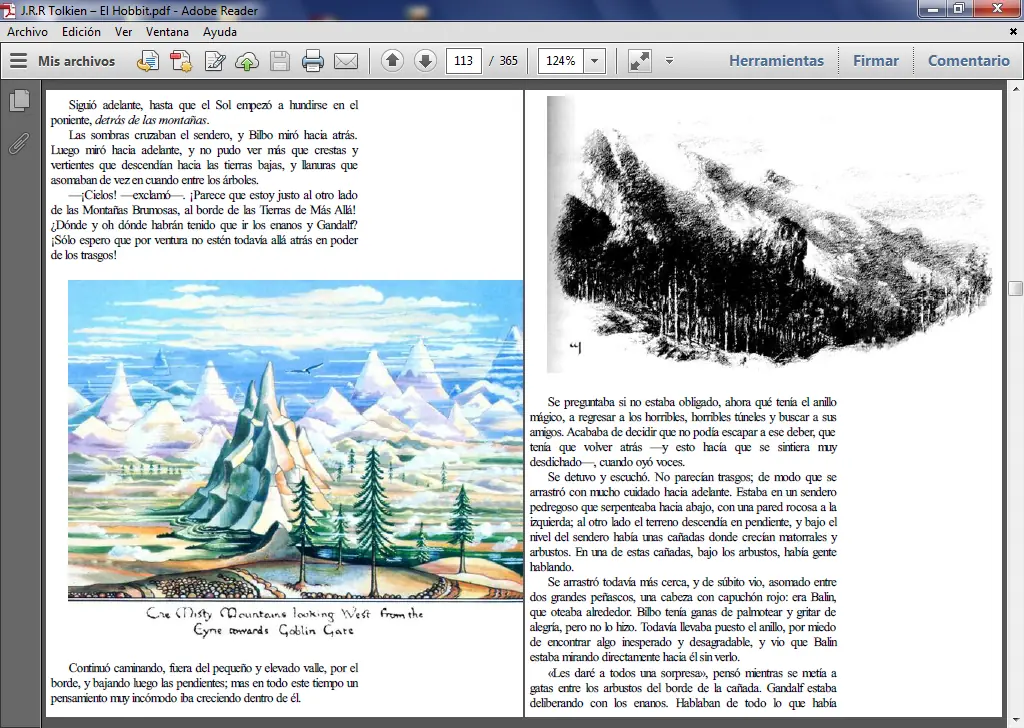The image size is (1024, 728).
Task: Open the zoom level dropdown arrow
Action: [594, 61]
